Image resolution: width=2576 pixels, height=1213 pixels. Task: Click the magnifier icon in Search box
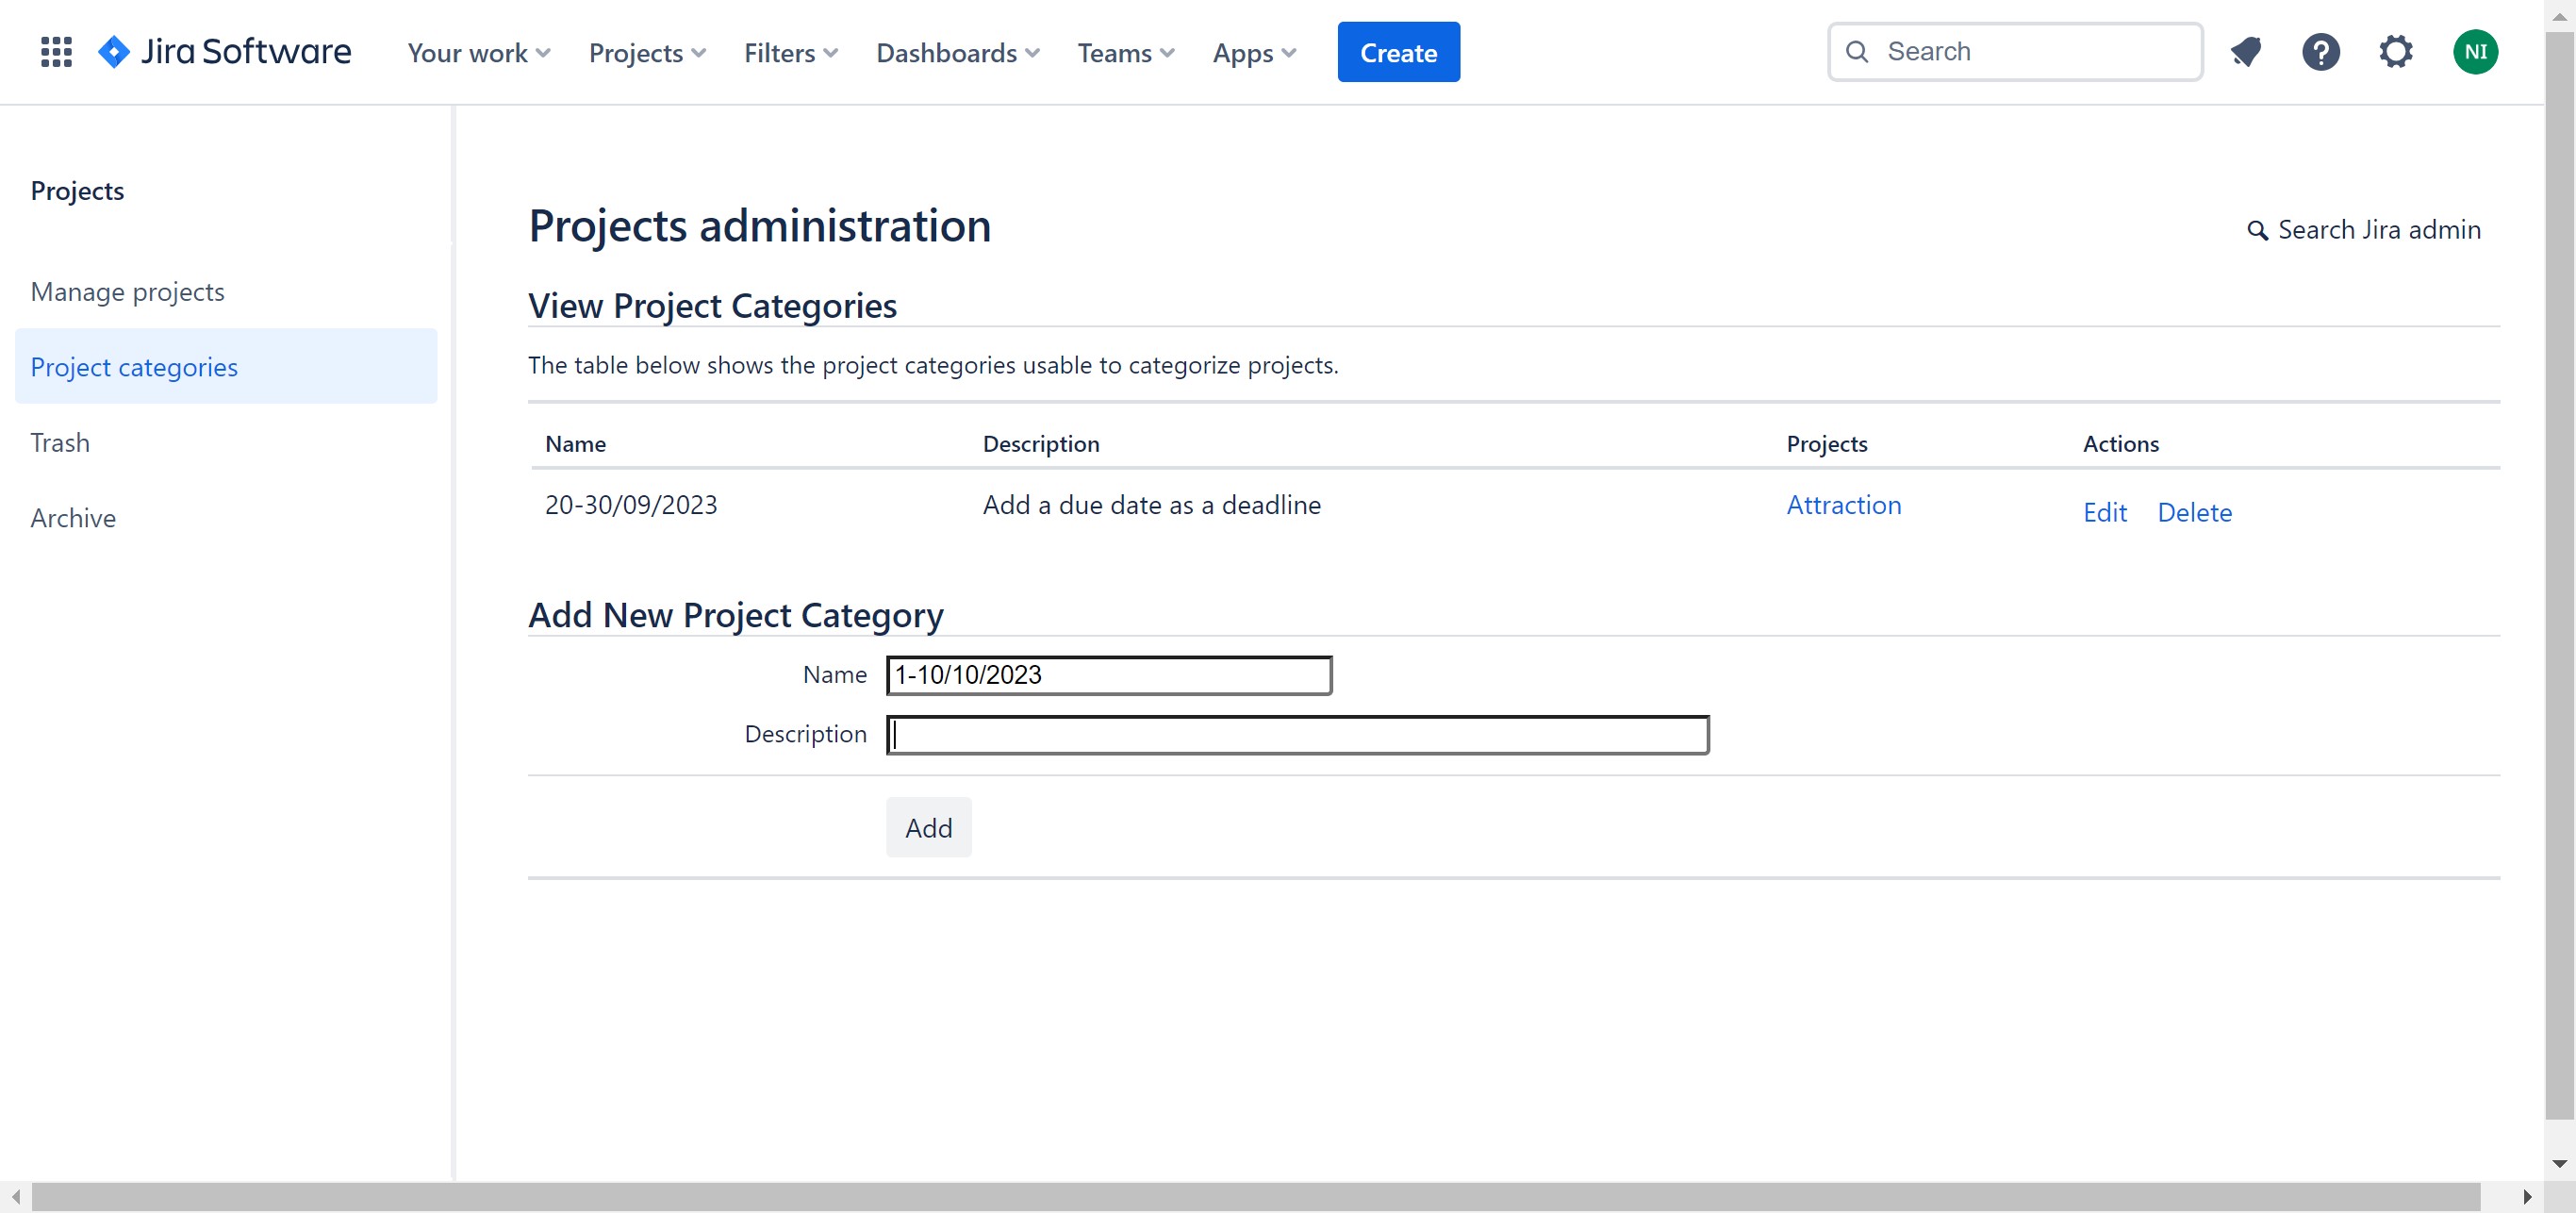(1856, 52)
